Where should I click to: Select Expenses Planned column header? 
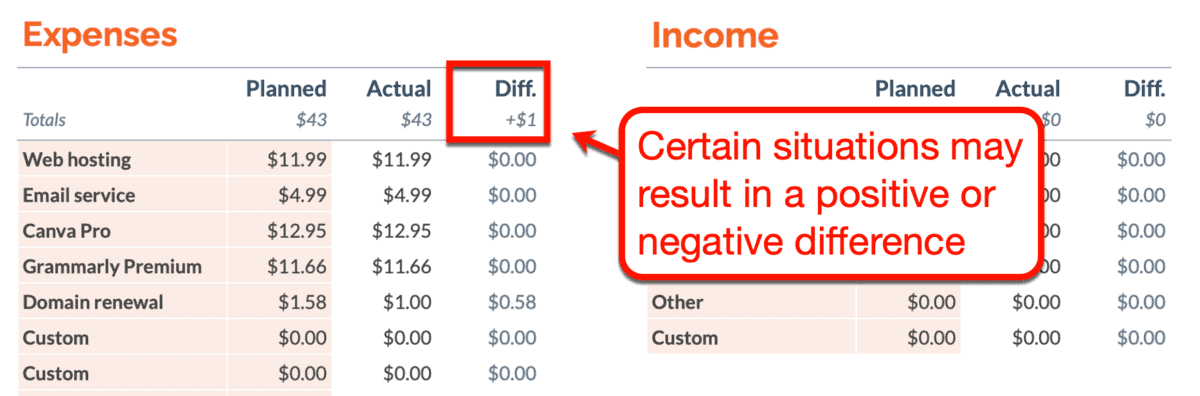tap(286, 89)
